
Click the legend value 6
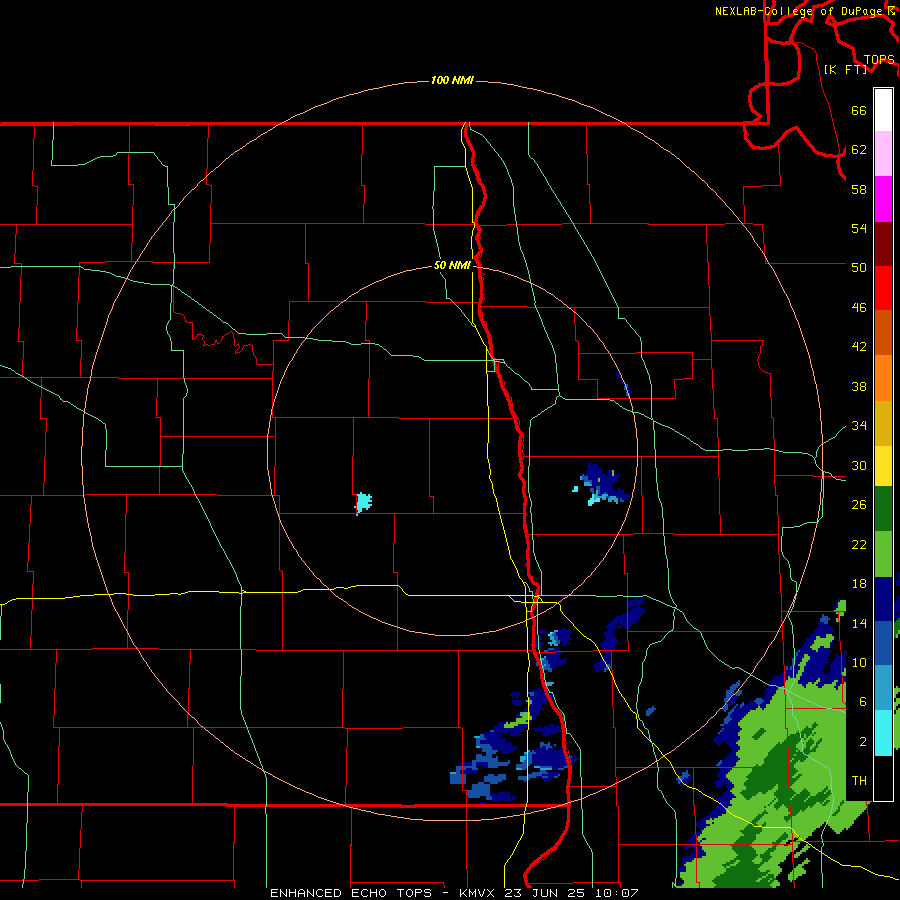click(x=862, y=701)
